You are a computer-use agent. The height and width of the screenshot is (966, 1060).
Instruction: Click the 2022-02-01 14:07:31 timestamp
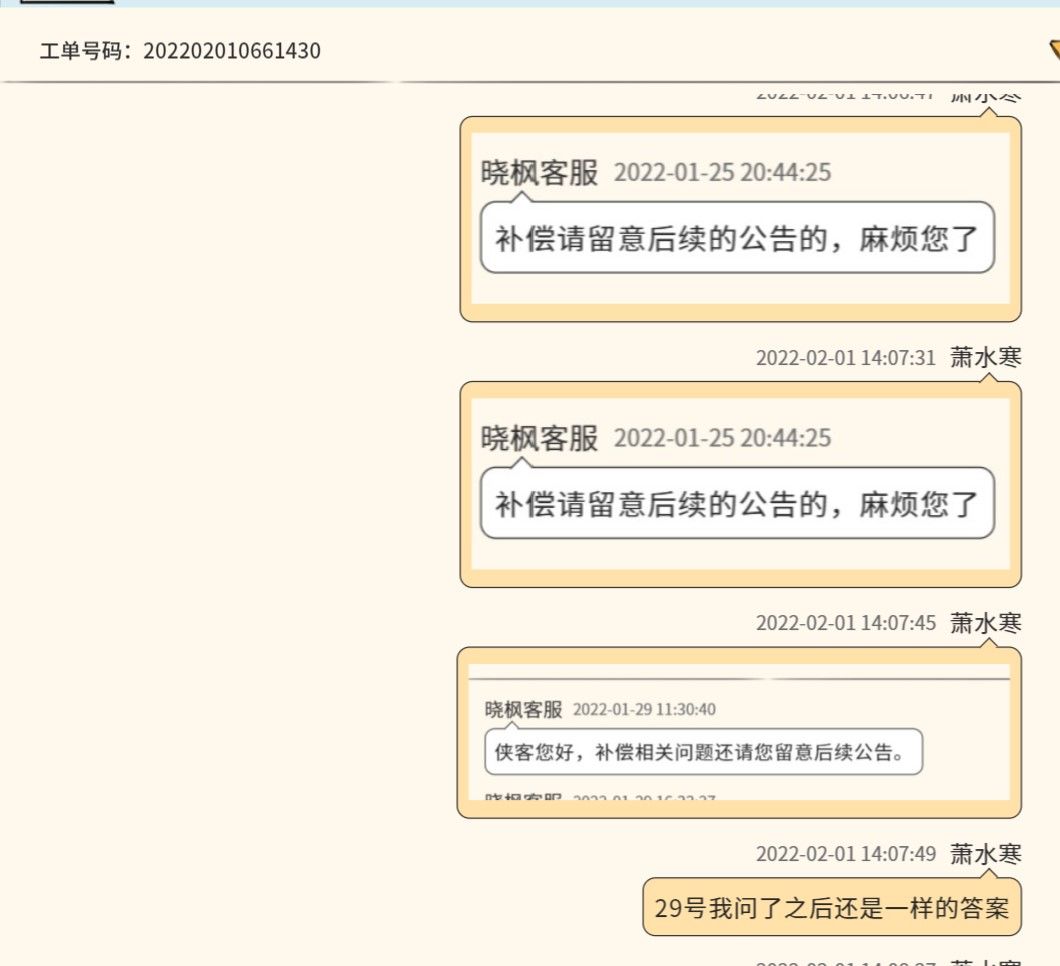pyautogui.click(x=845, y=358)
